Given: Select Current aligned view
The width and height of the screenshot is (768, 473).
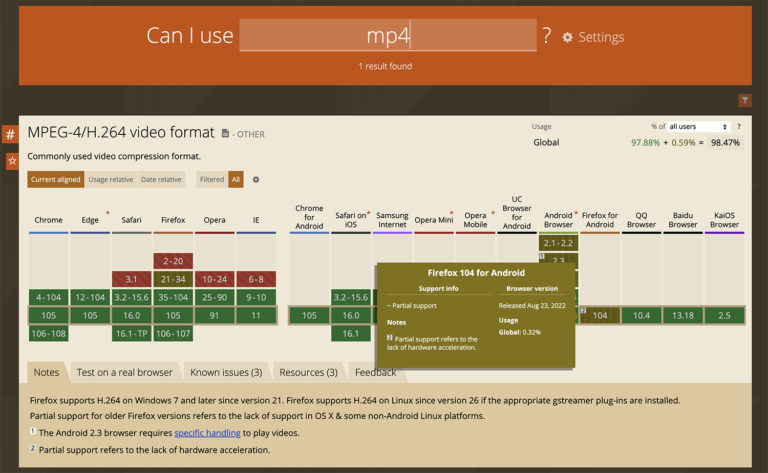Looking at the screenshot, I should tap(55, 180).
